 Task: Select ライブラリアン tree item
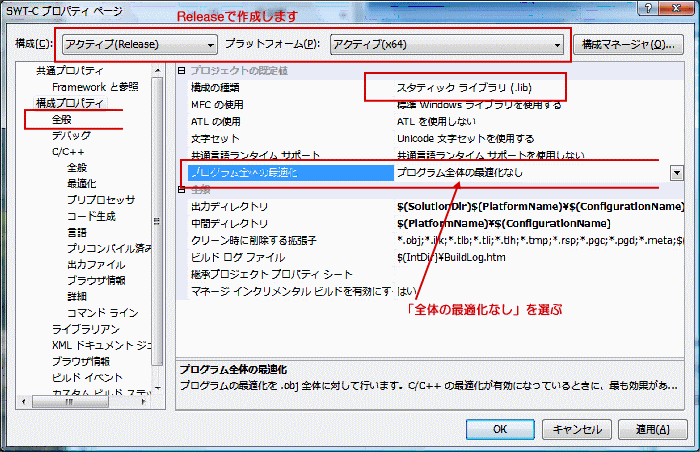[x=85, y=329]
